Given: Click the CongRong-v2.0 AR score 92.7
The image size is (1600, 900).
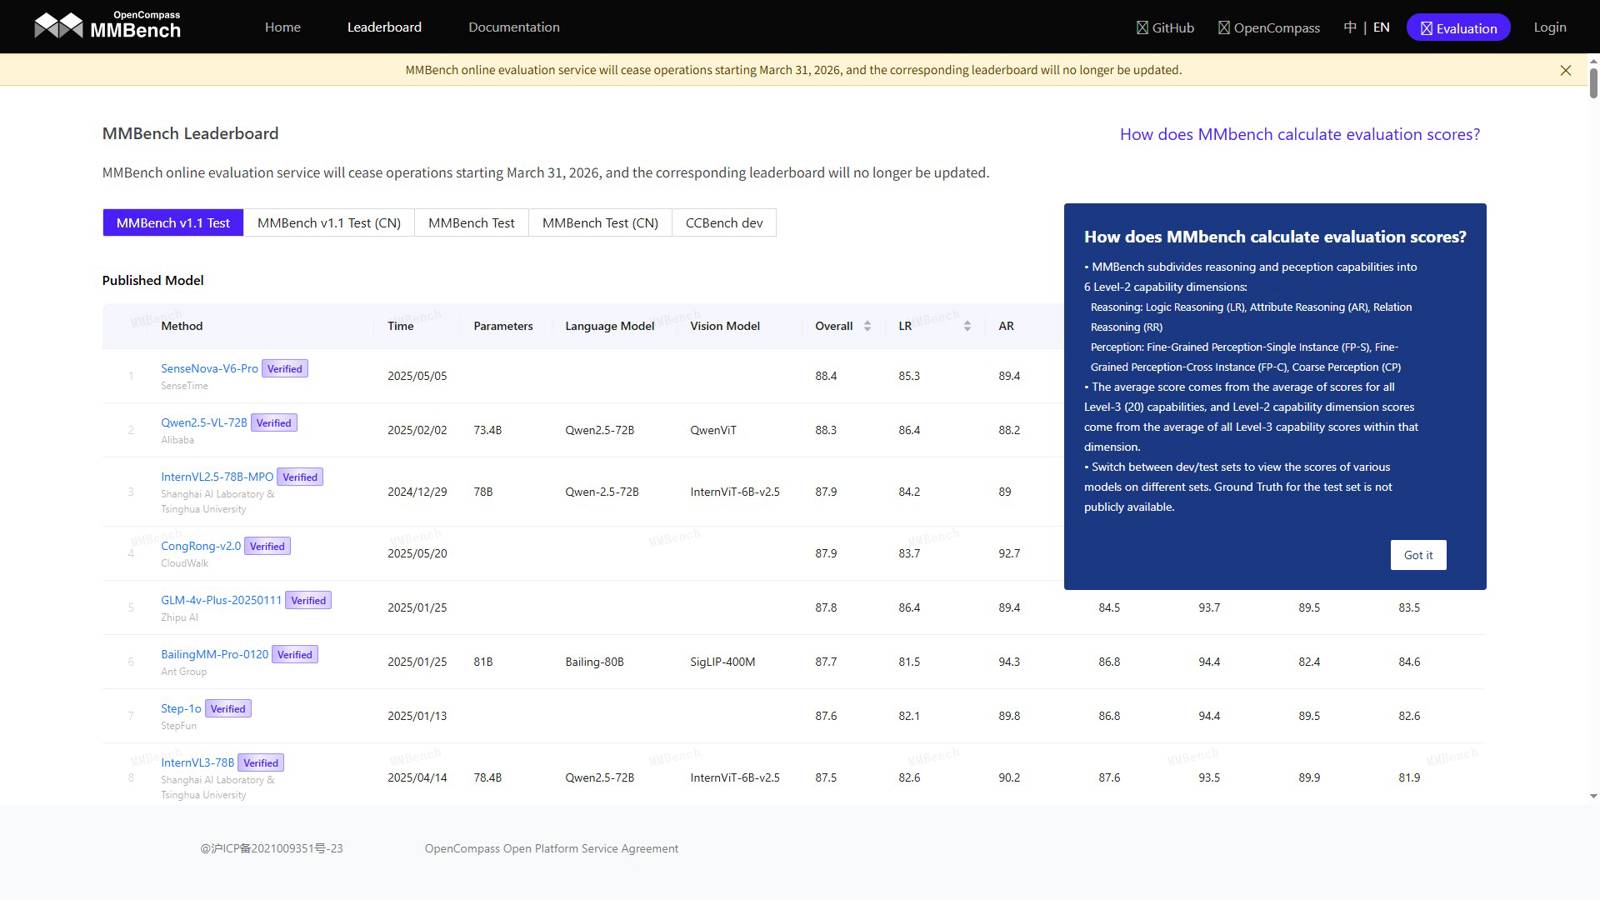Looking at the screenshot, I should coord(1009,553).
